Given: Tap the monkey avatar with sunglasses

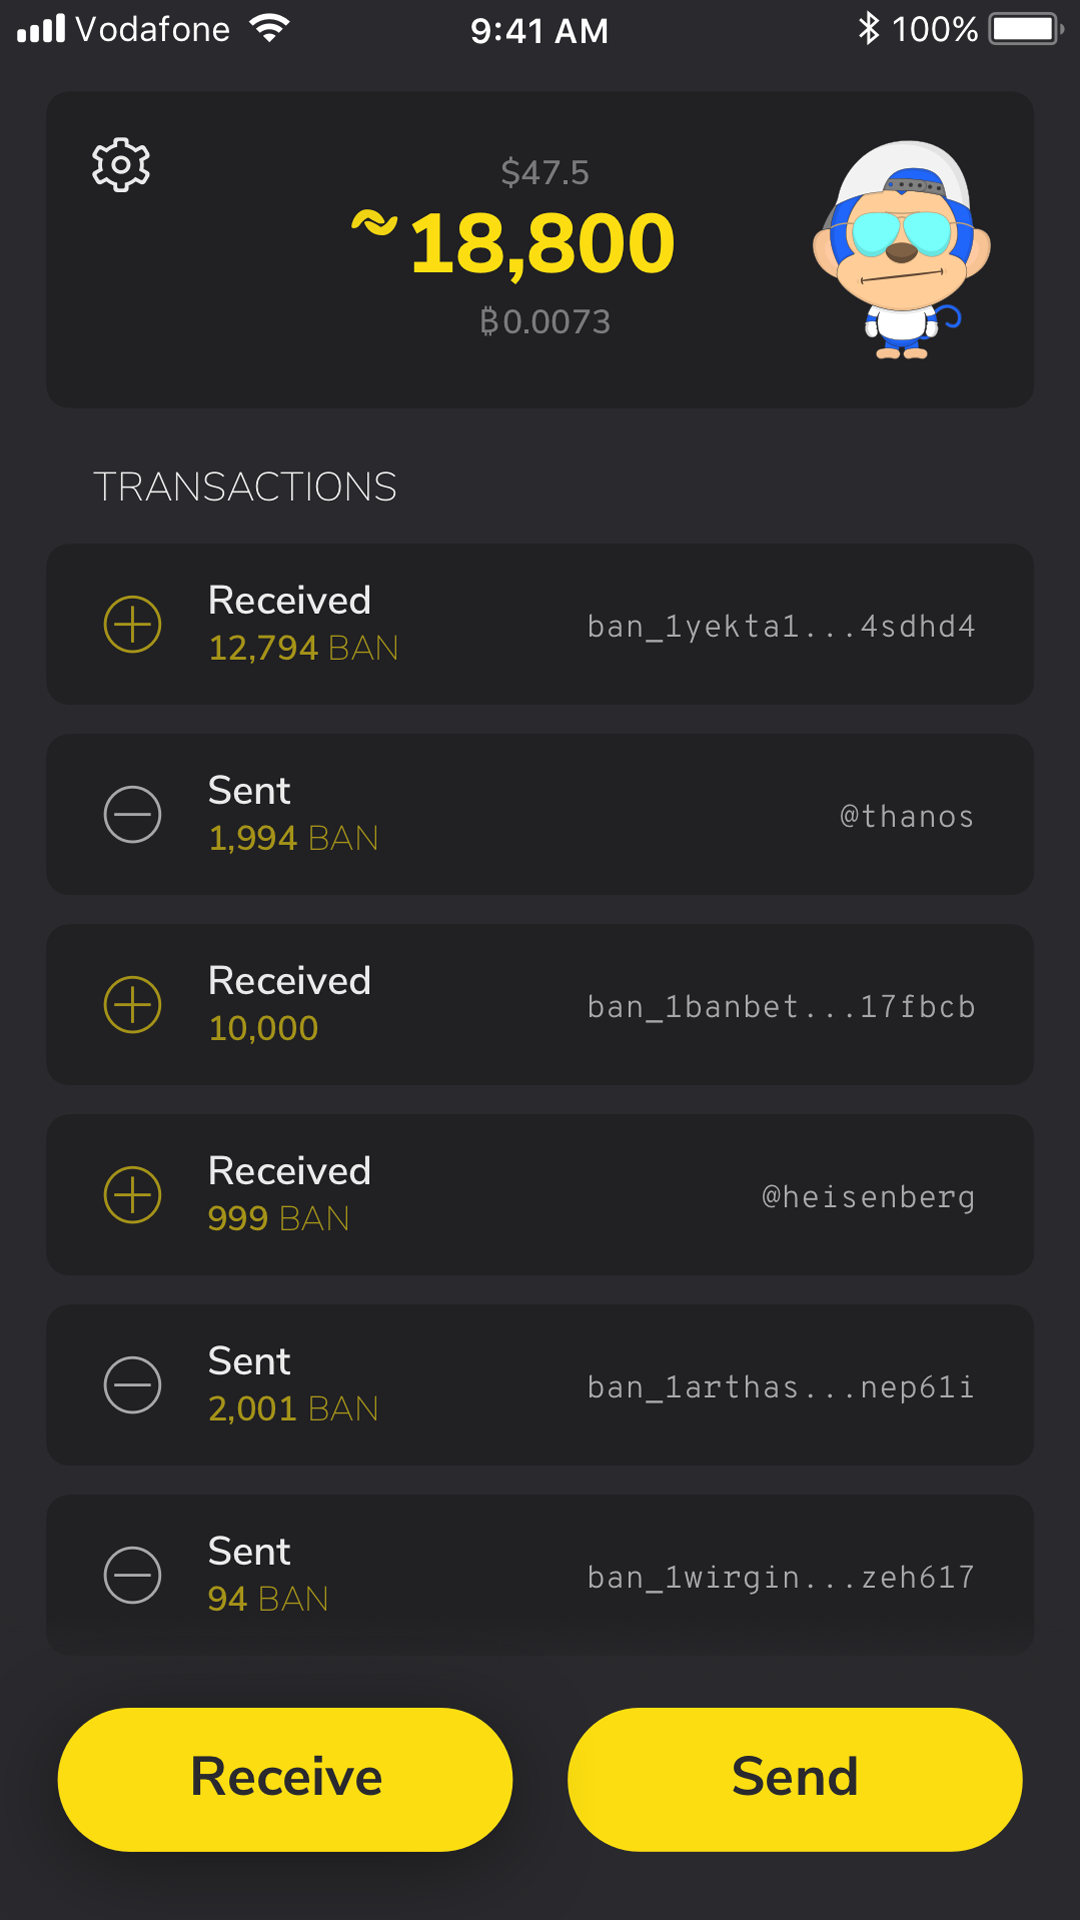Looking at the screenshot, I should 901,250.
